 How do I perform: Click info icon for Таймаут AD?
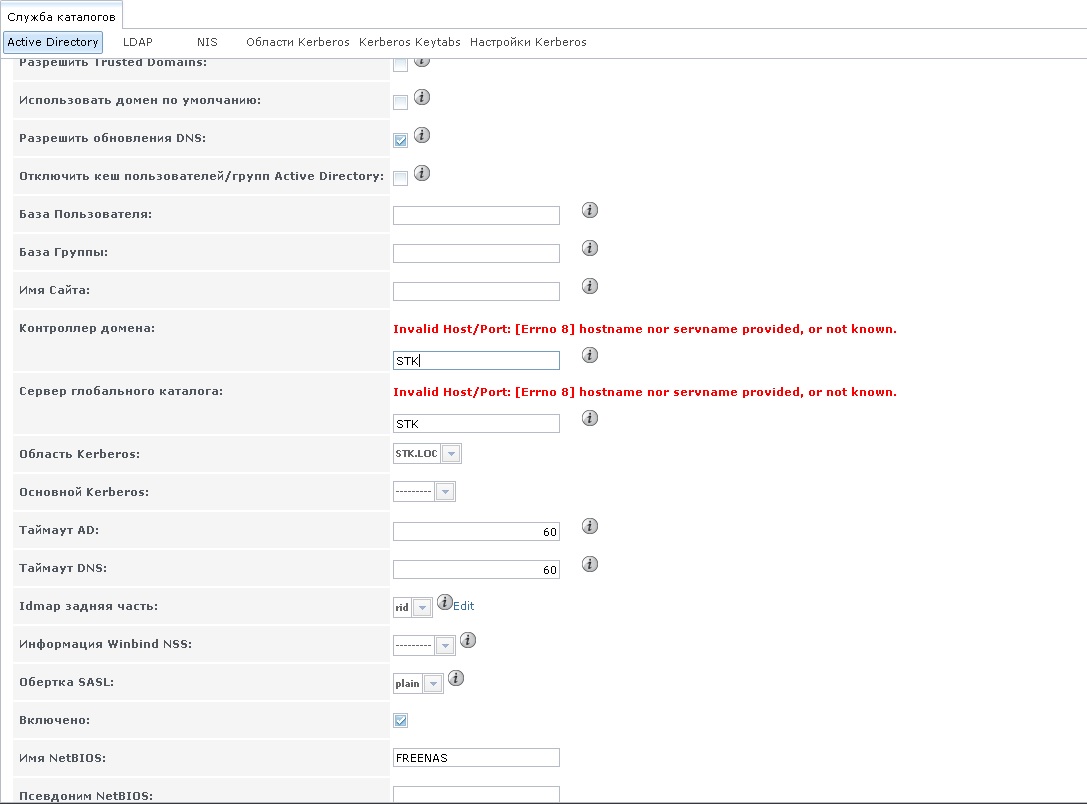coord(590,526)
